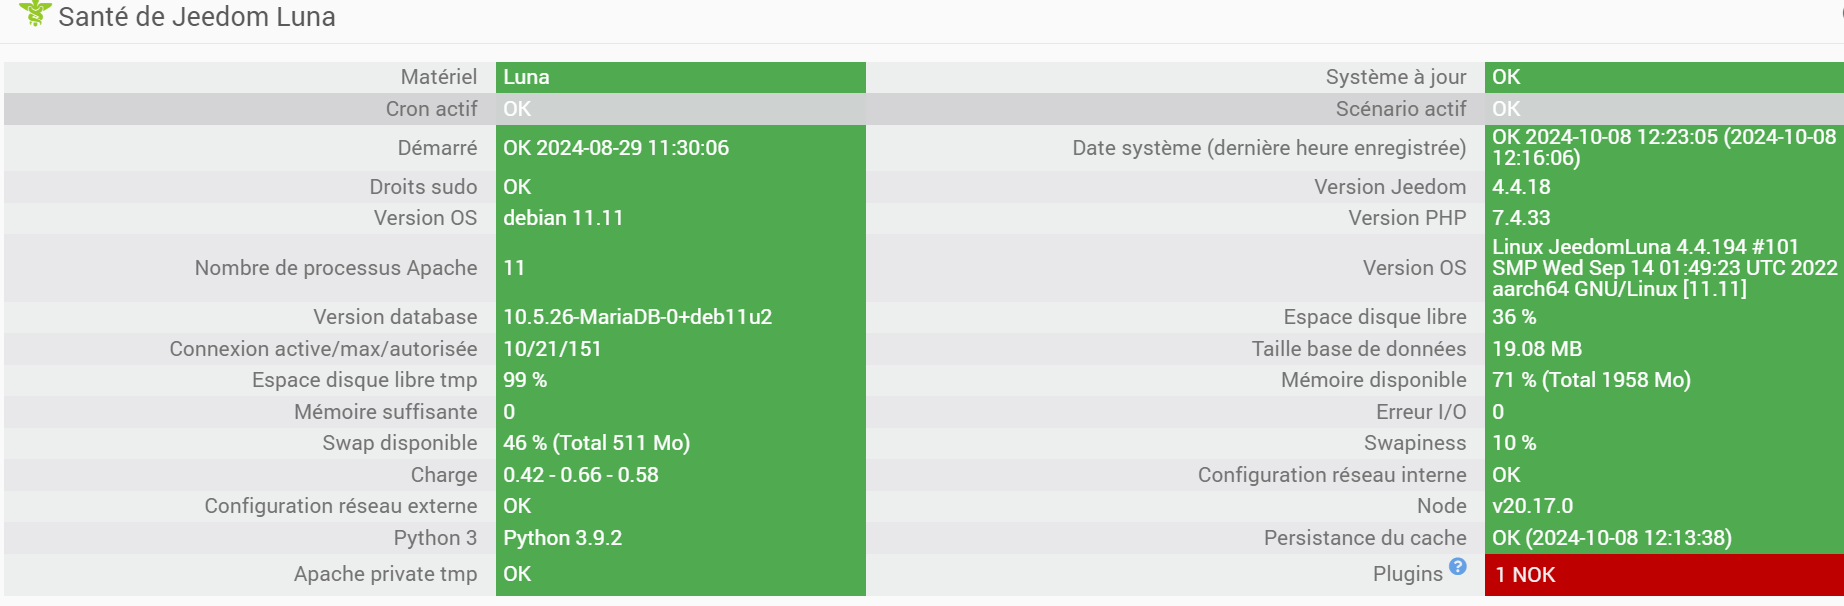Click the 'Taille base de données' label
The height and width of the screenshot is (606, 1844).
pyautogui.click(x=1359, y=349)
